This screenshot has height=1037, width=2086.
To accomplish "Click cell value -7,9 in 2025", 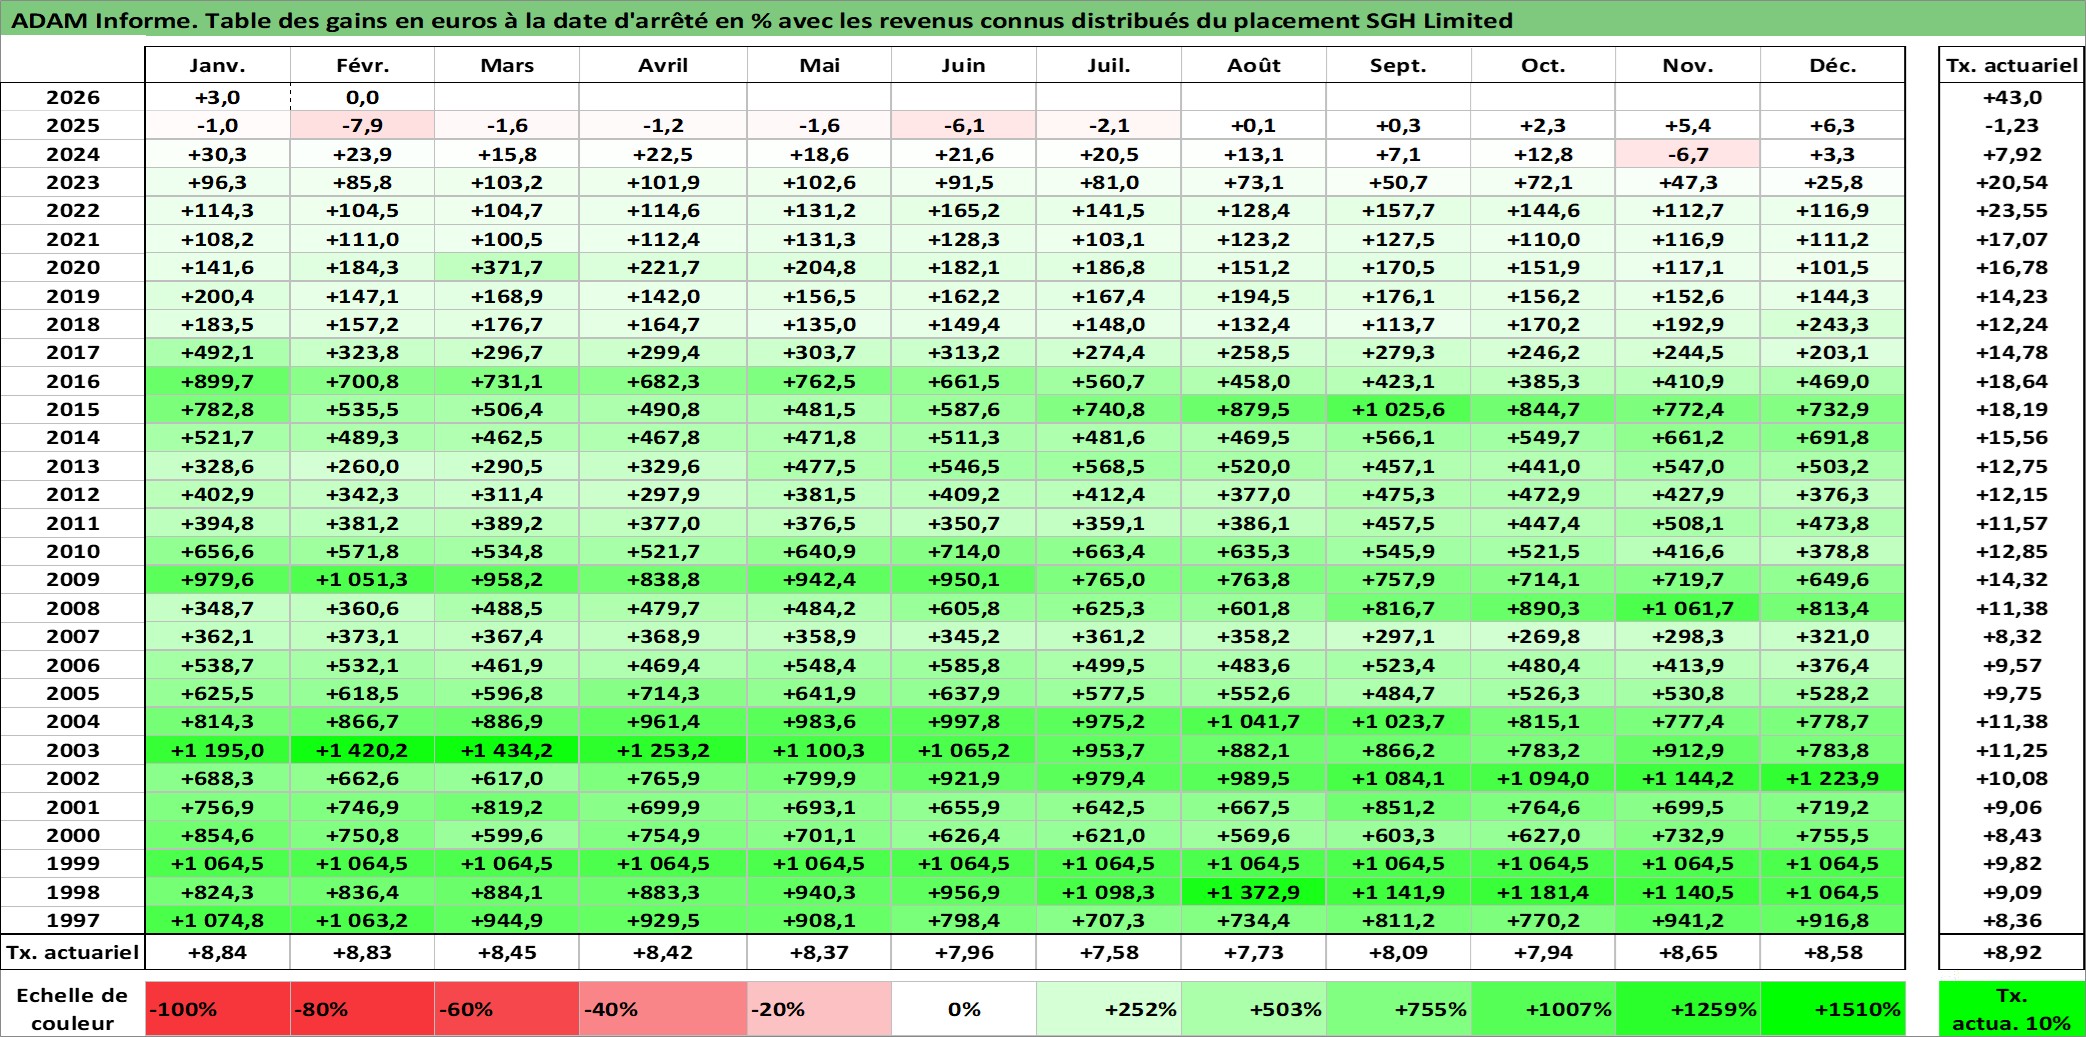I will pyautogui.click(x=363, y=125).
